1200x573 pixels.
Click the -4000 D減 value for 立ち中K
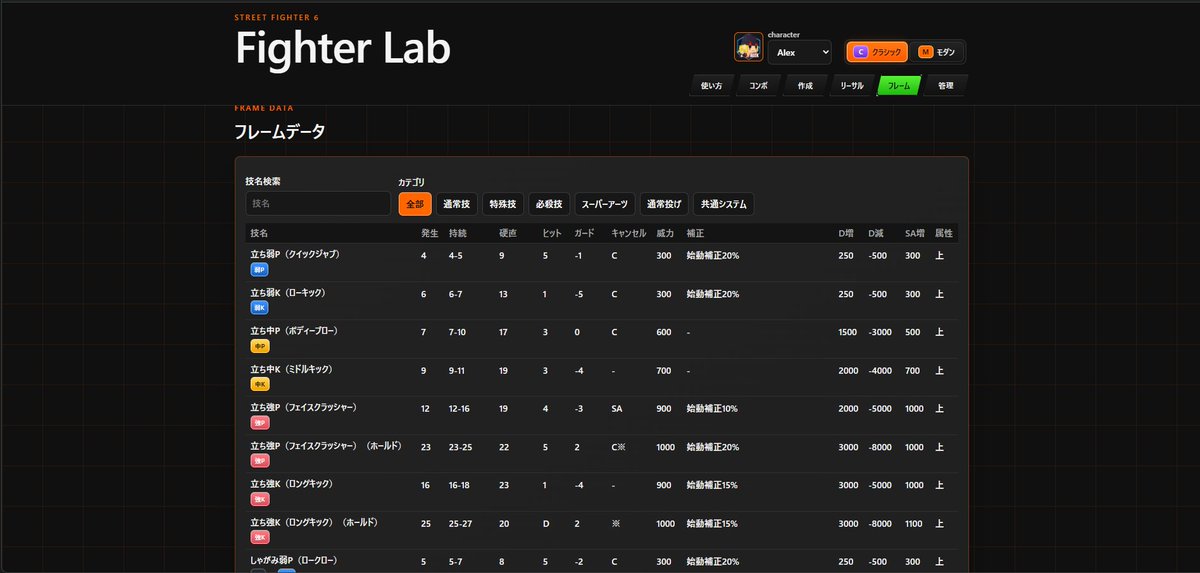879,370
